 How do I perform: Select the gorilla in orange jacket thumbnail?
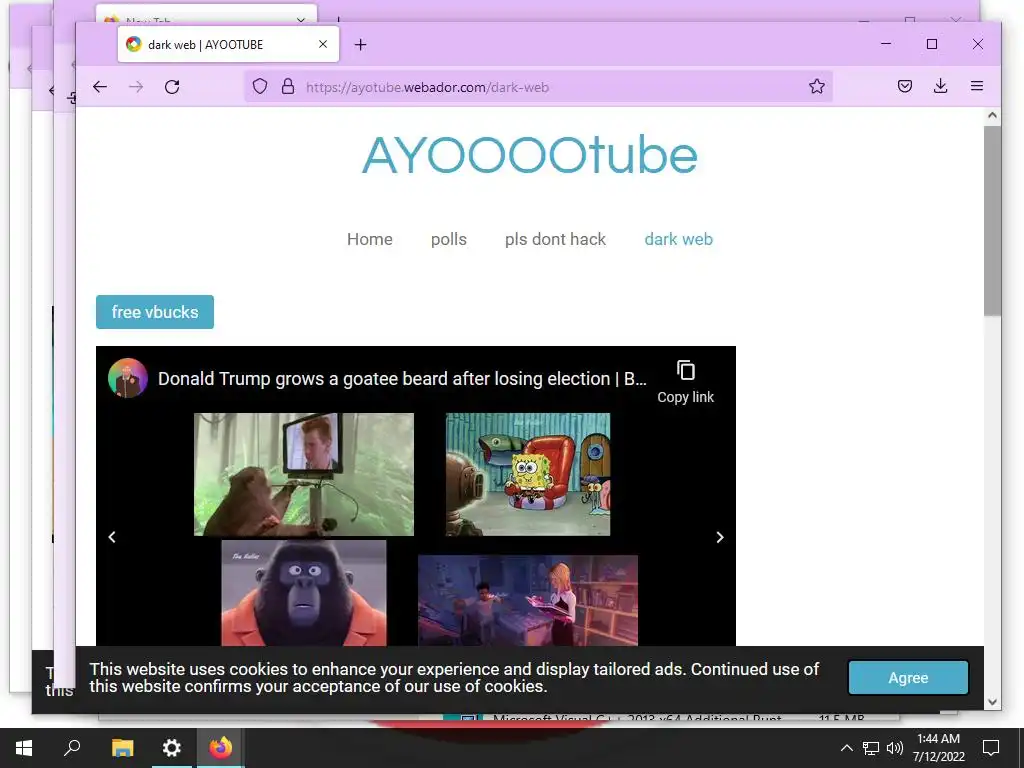point(304,593)
